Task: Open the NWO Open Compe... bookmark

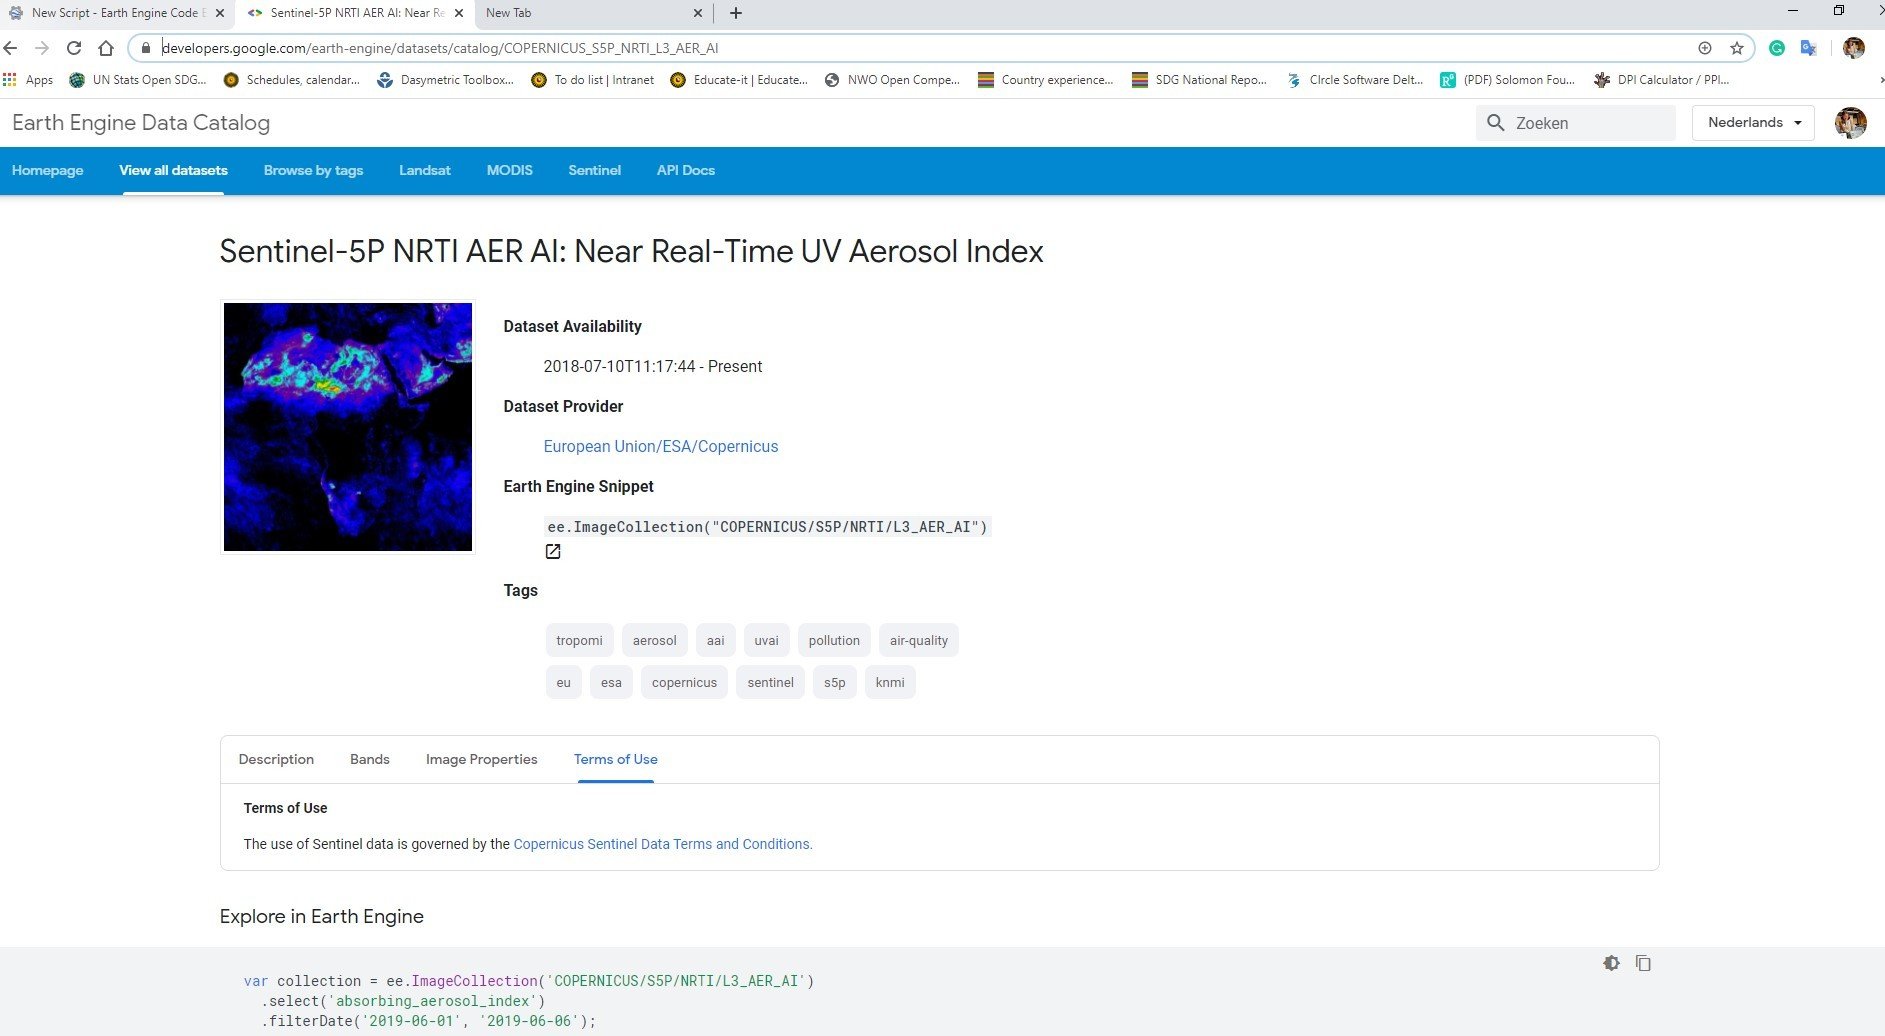Action: tap(892, 80)
